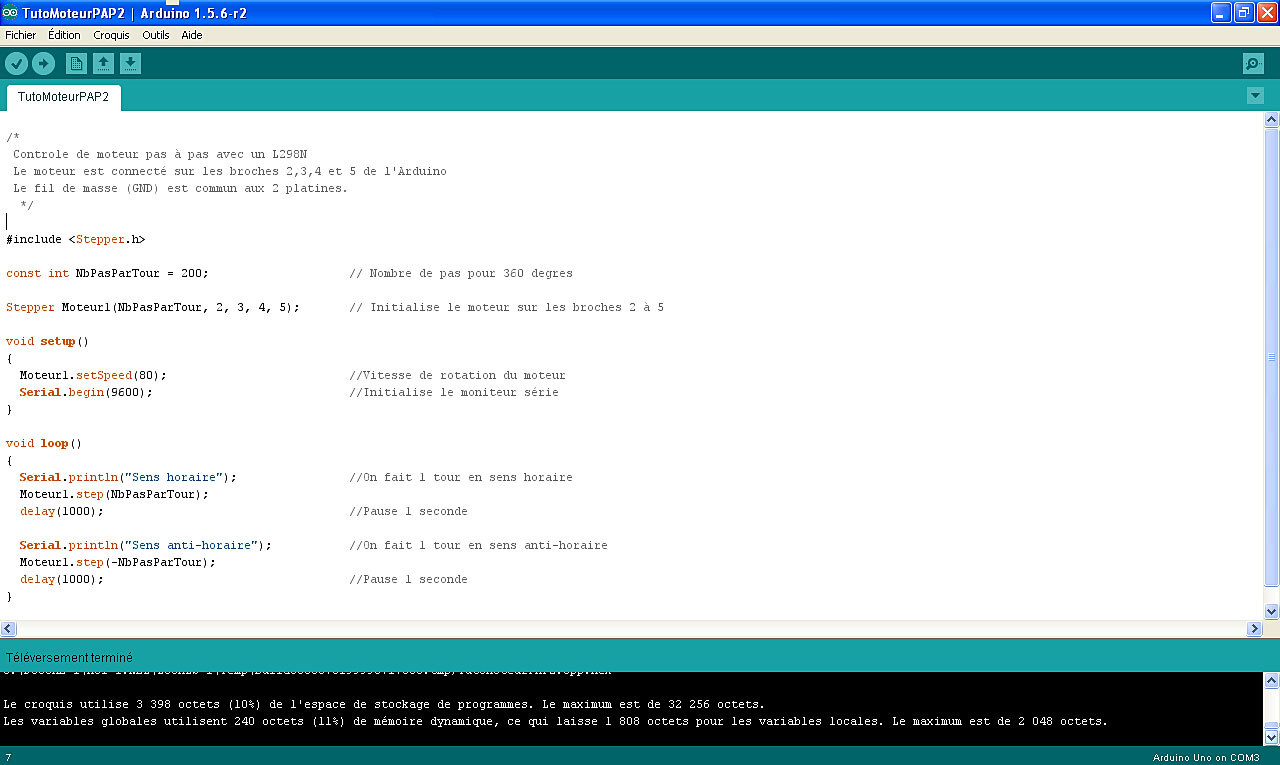Click the down arrow of the vertical scrollbar
Image resolution: width=1280 pixels, height=765 pixels.
(1271, 612)
